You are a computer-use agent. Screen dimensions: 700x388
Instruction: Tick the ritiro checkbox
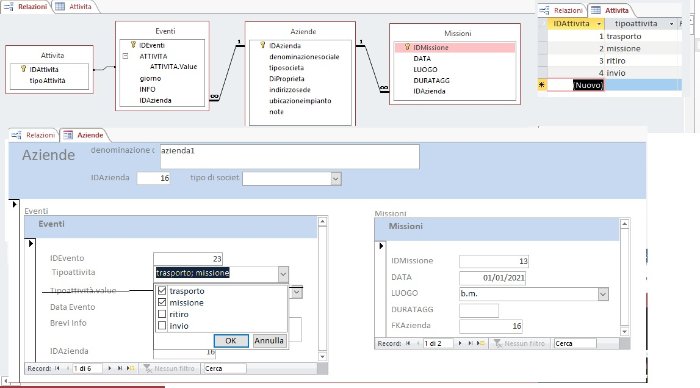(162, 314)
